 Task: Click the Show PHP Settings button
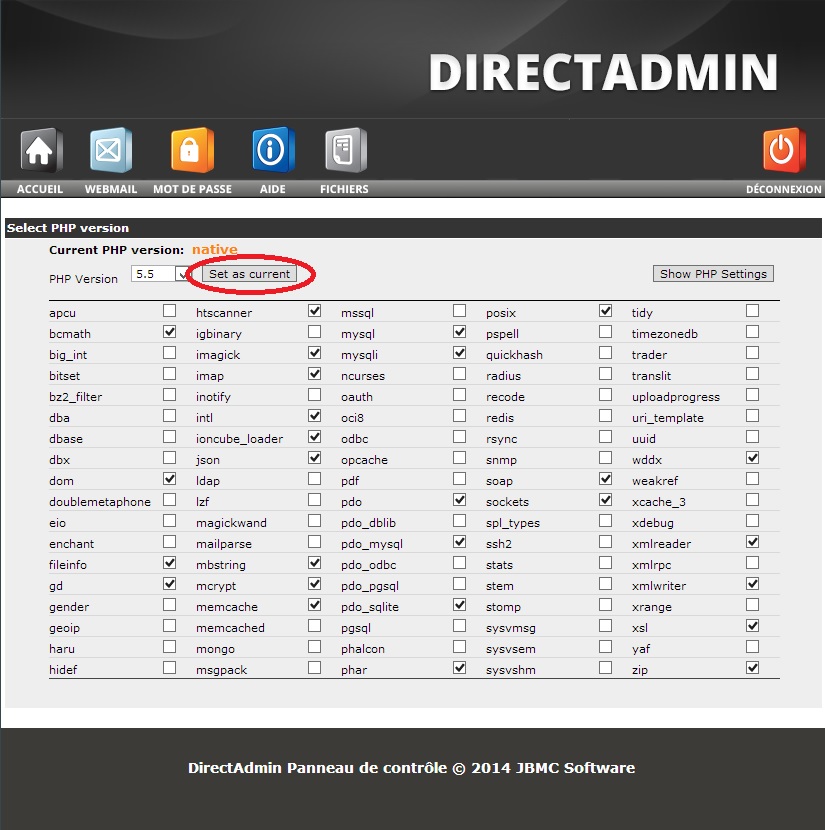[713, 274]
